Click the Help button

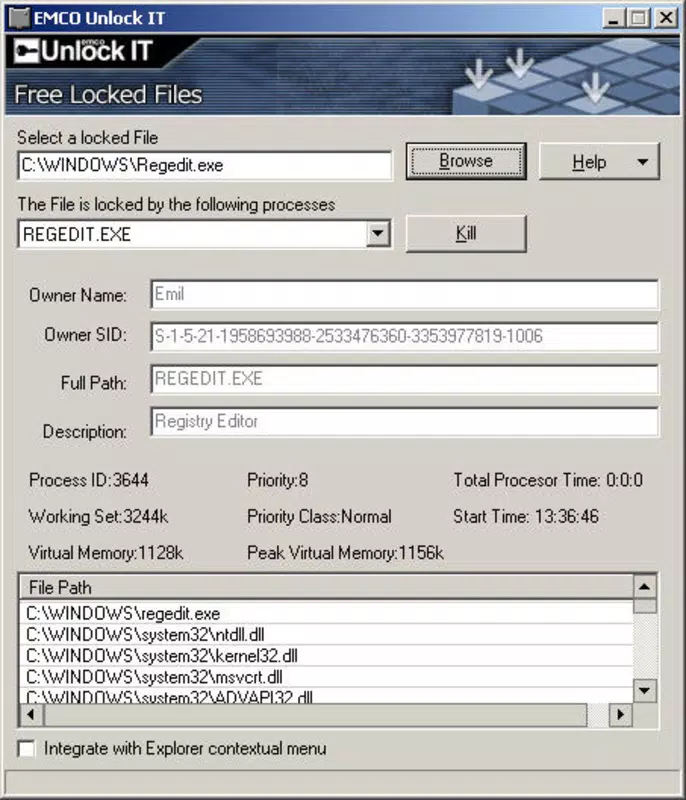[599, 162]
